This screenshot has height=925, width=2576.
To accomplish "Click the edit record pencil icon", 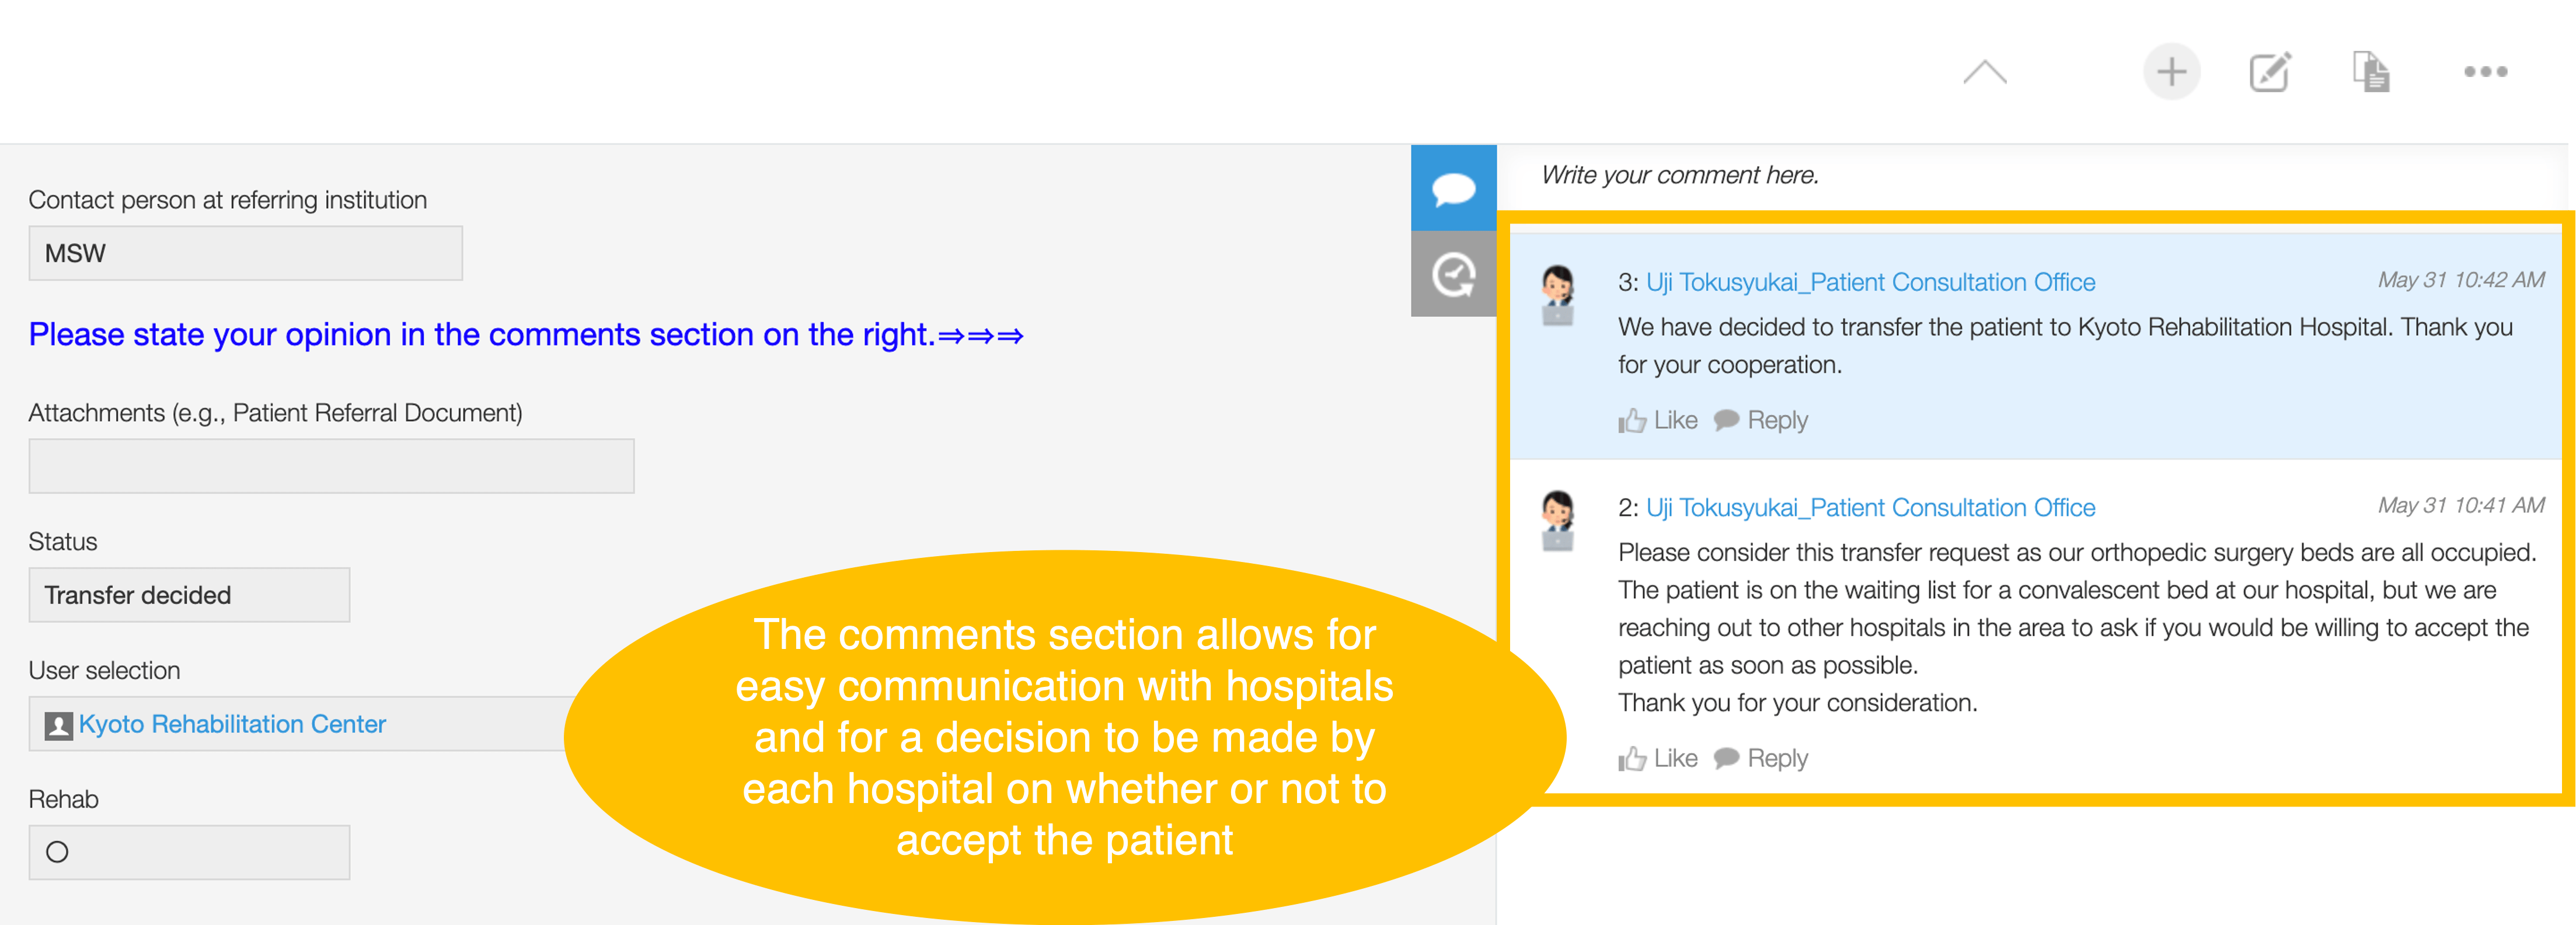I will (x=2269, y=72).
